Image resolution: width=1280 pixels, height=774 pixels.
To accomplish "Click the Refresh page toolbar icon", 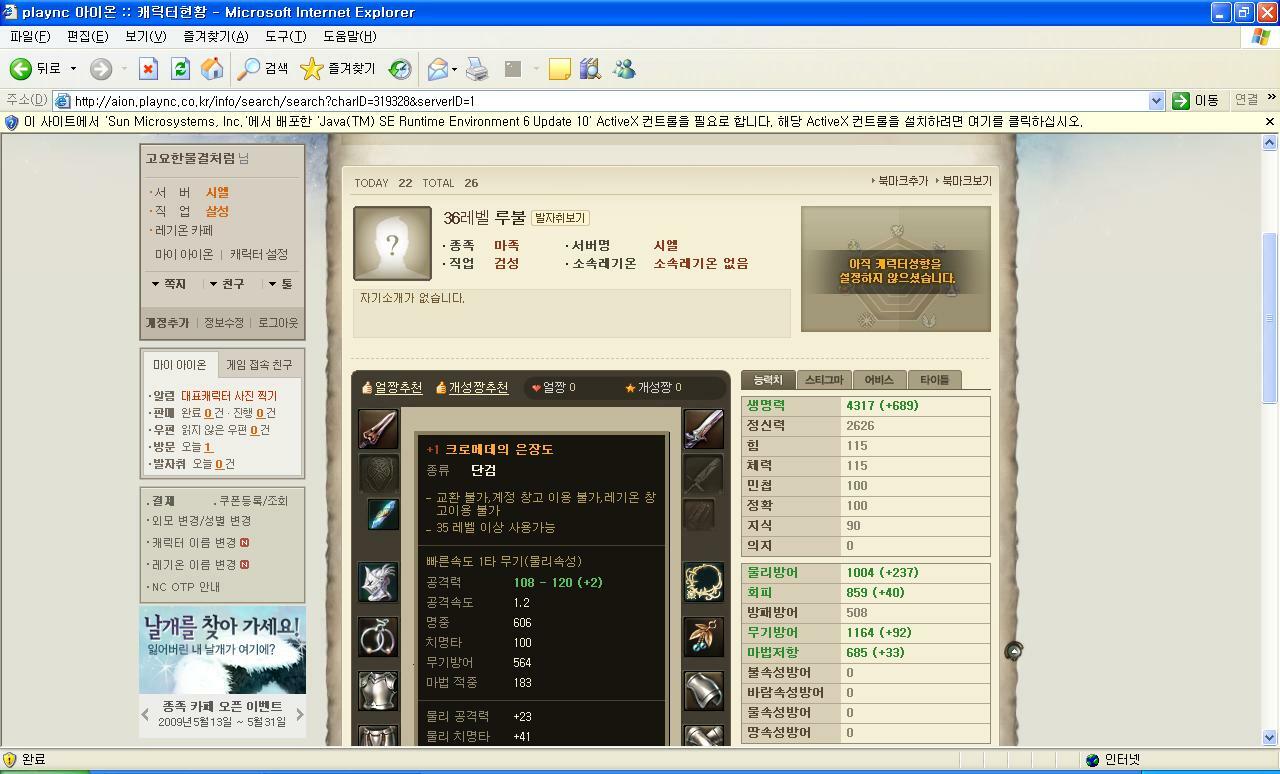I will tap(180, 69).
